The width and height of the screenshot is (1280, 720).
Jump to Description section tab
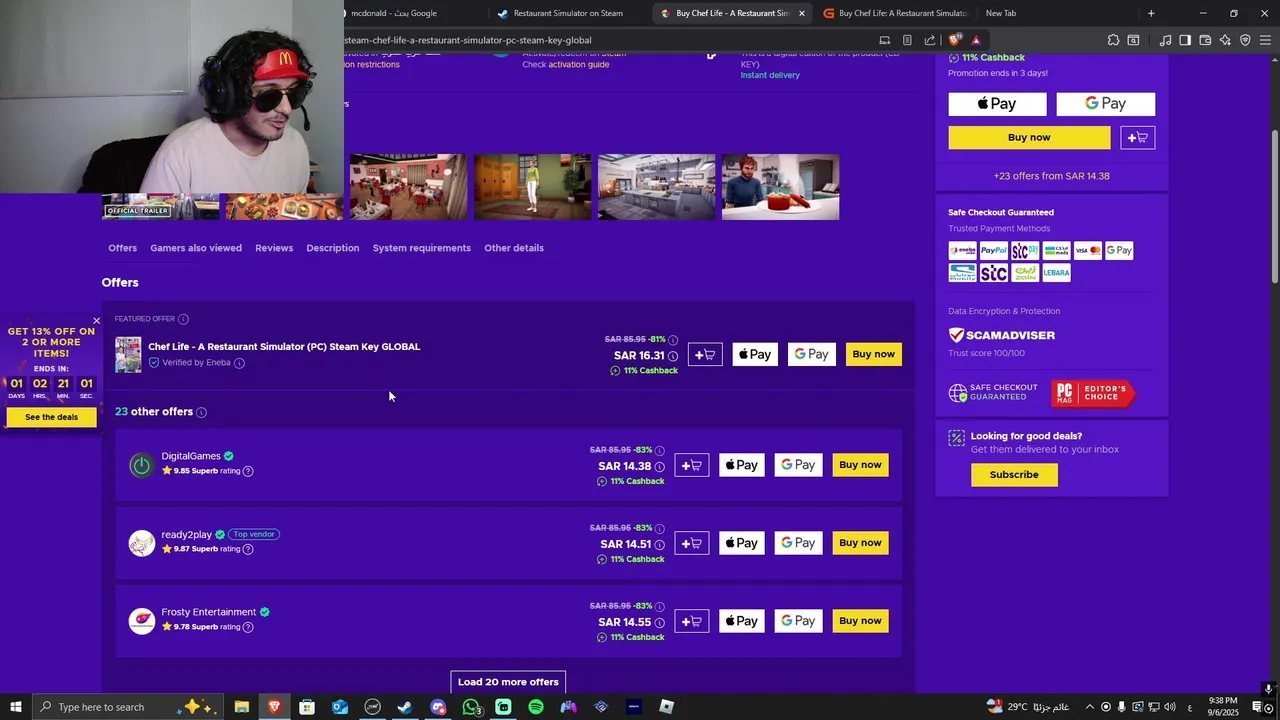(332, 248)
